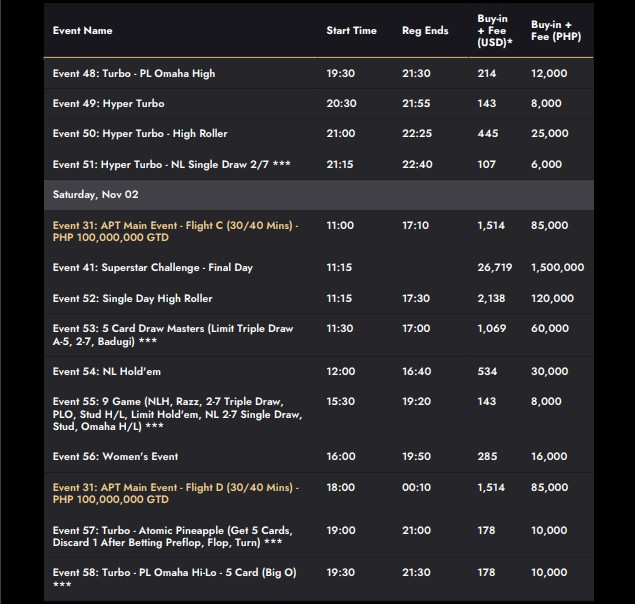The image size is (635, 604).
Task: Click Event 58 Turbo PL Omaha Hi-Lo
Action: [174, 573]
